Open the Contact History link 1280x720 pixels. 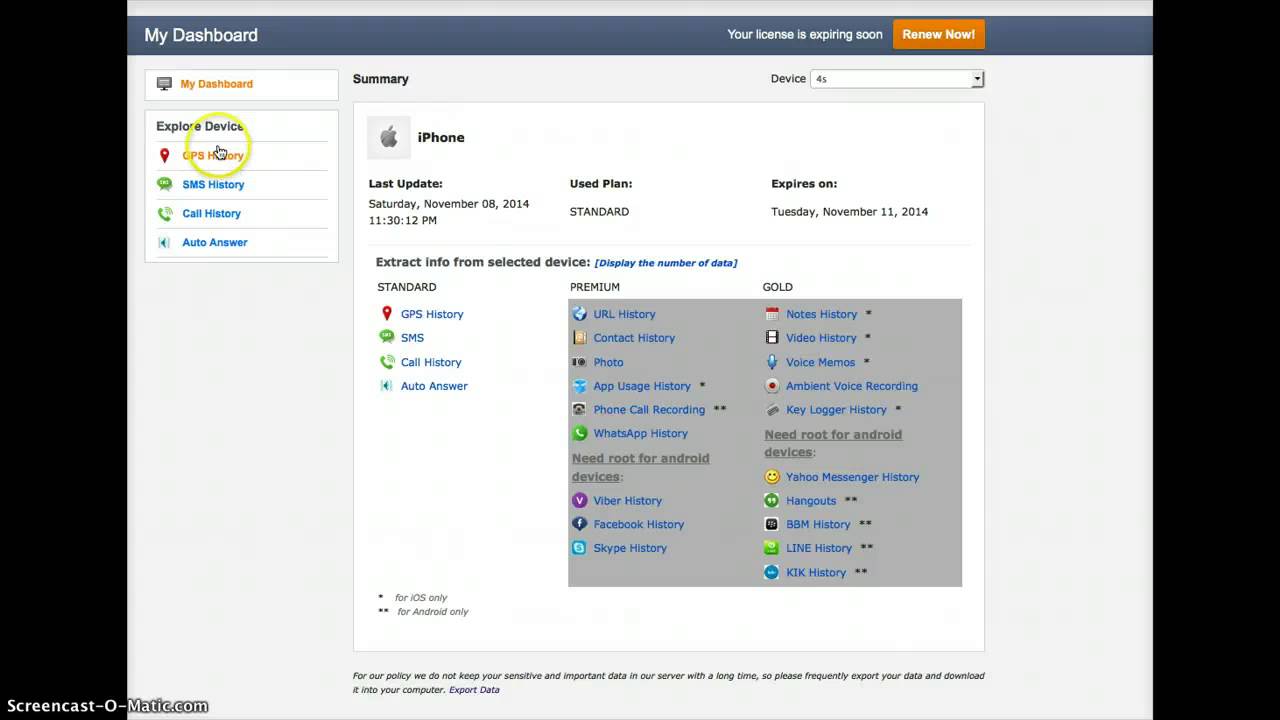pos(634,338)
